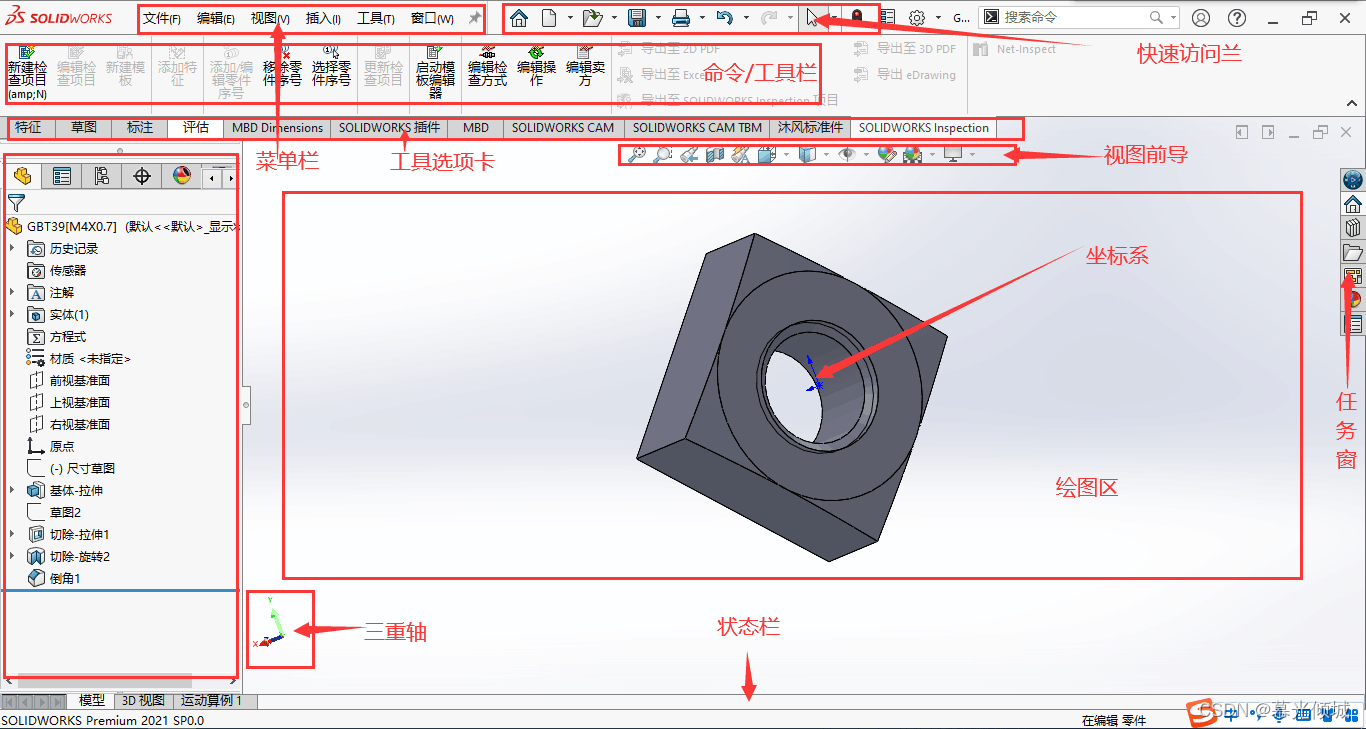Click Zoom to Fit in the view toolbar
1366x729 pixels.
pos(636,154)
